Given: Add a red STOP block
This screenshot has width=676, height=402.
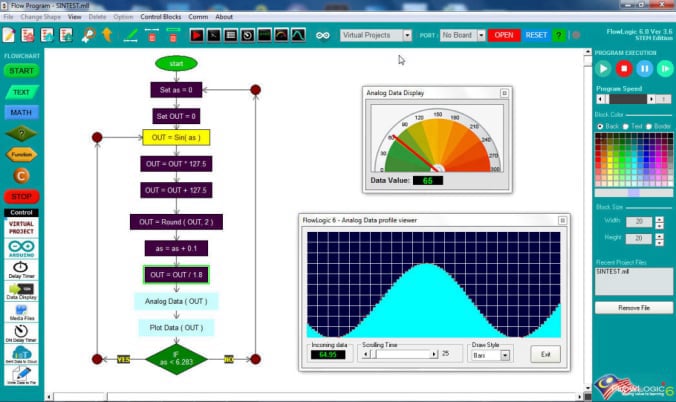Looking at the screenshot, I should pos(21,196).
